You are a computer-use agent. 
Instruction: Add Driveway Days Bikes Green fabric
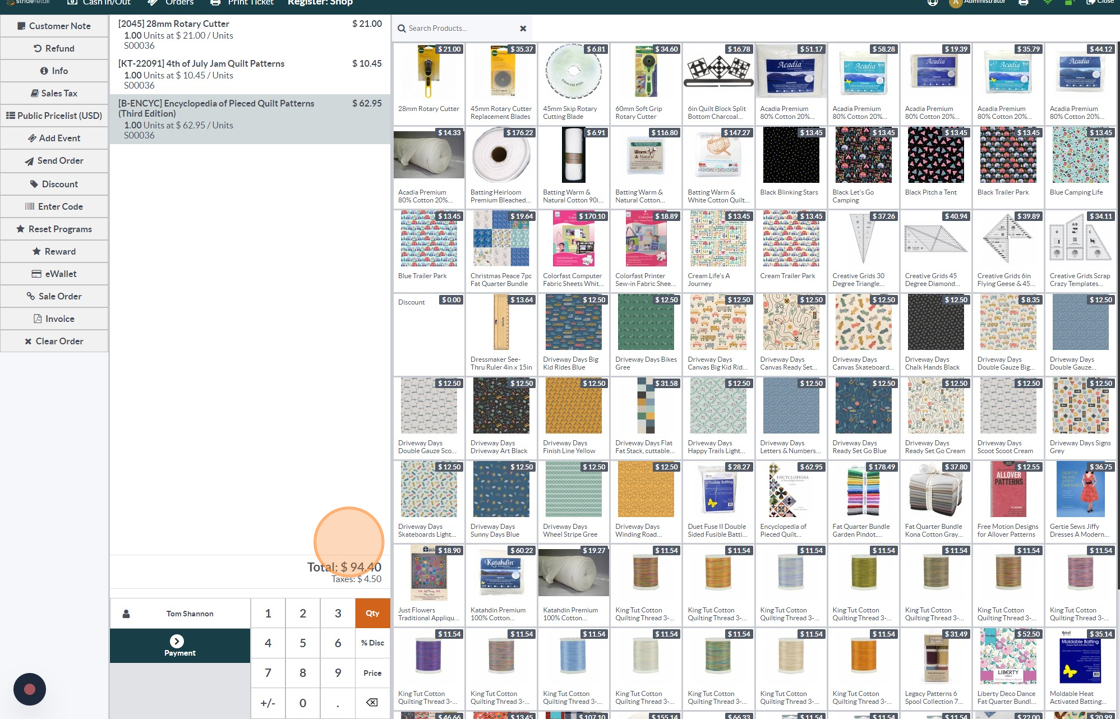646,334
